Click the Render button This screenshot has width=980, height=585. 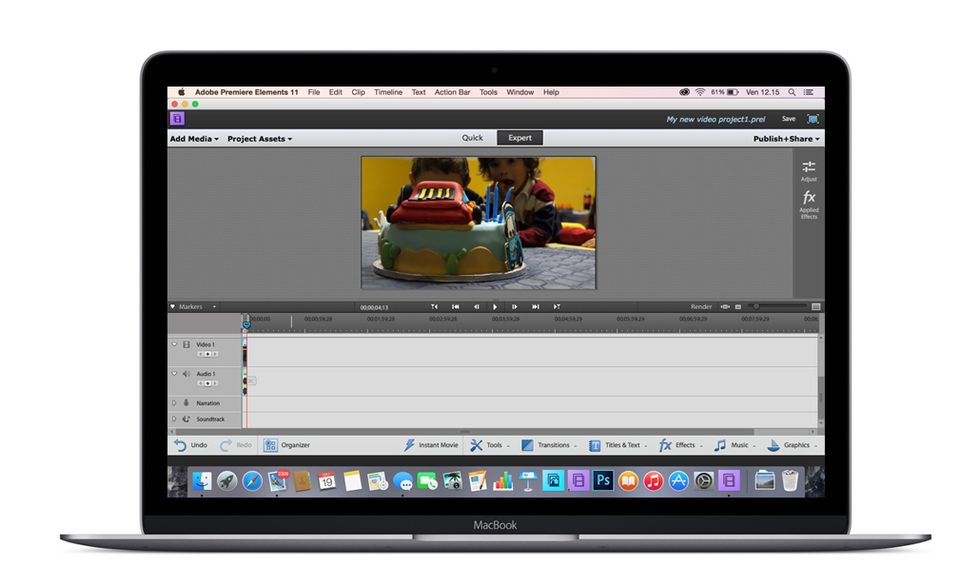pyautogui.click(x=701, y=307)
